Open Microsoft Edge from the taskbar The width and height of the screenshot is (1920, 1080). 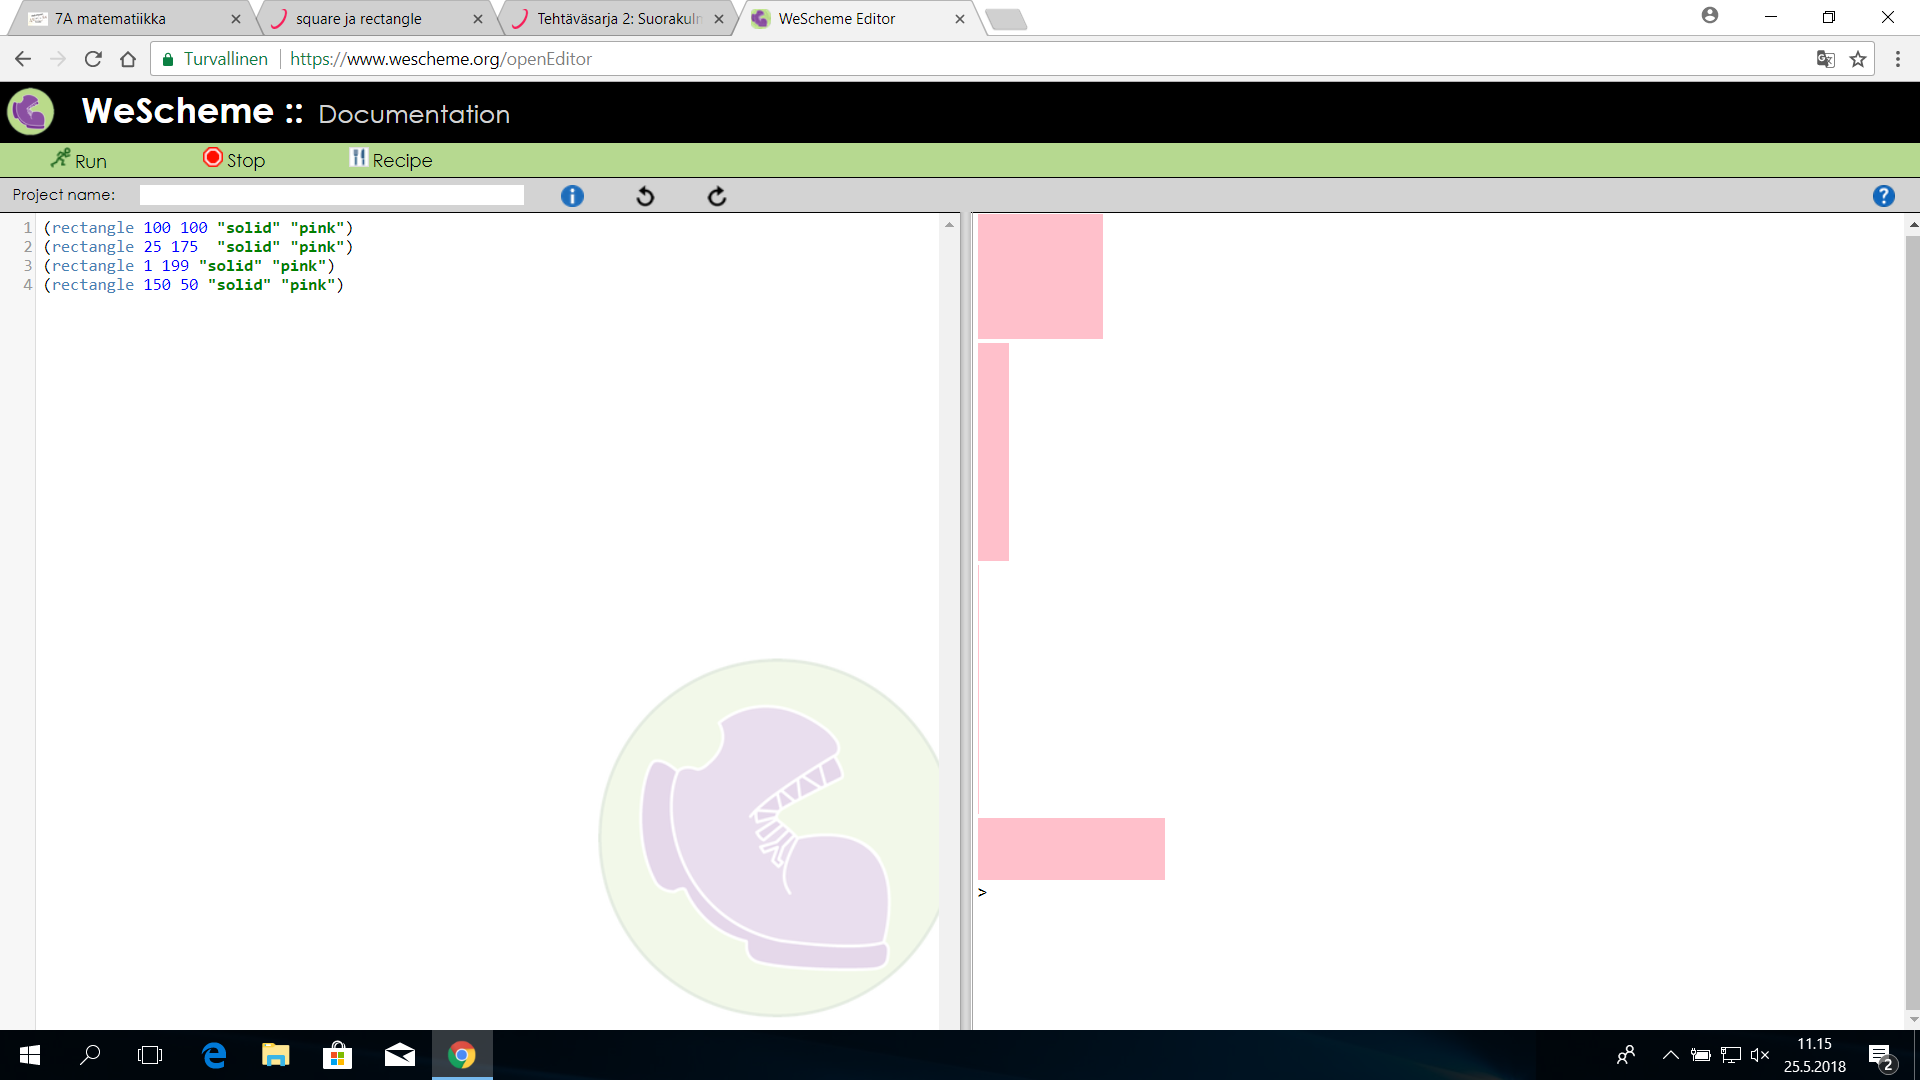pos(214,1055)
